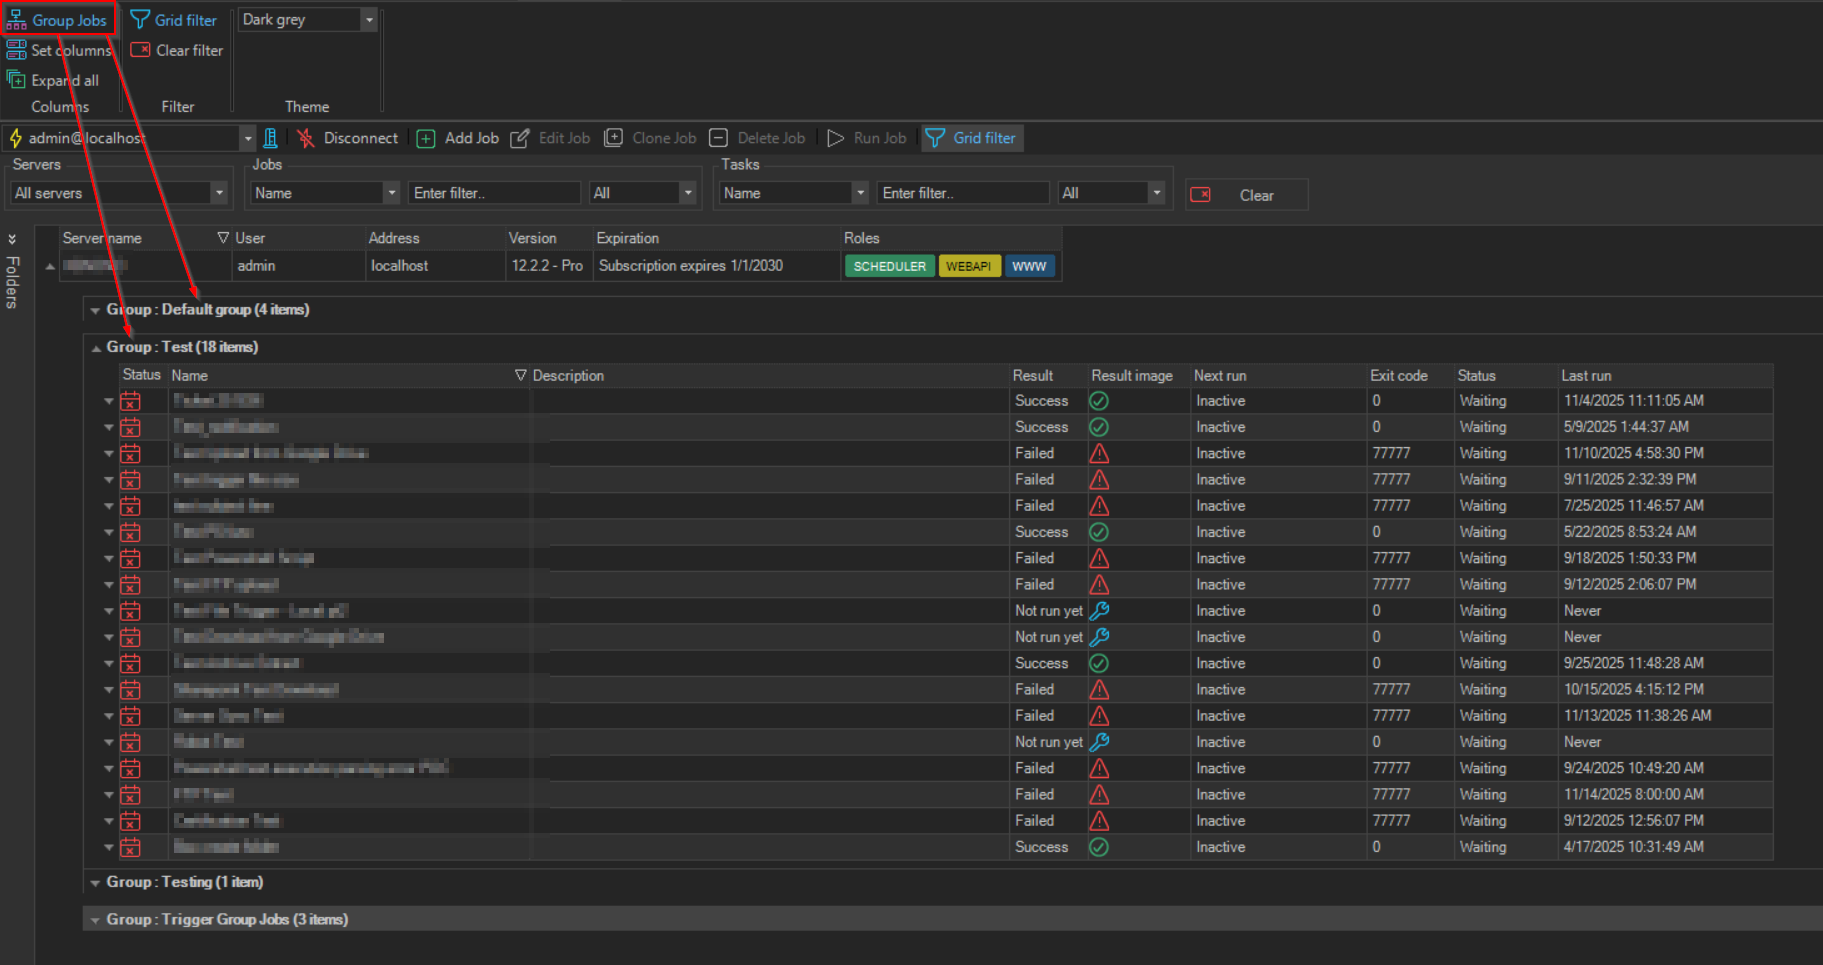Expand the Default group
The height and width of the screenshot is (965, 1823).
[95, 310]
